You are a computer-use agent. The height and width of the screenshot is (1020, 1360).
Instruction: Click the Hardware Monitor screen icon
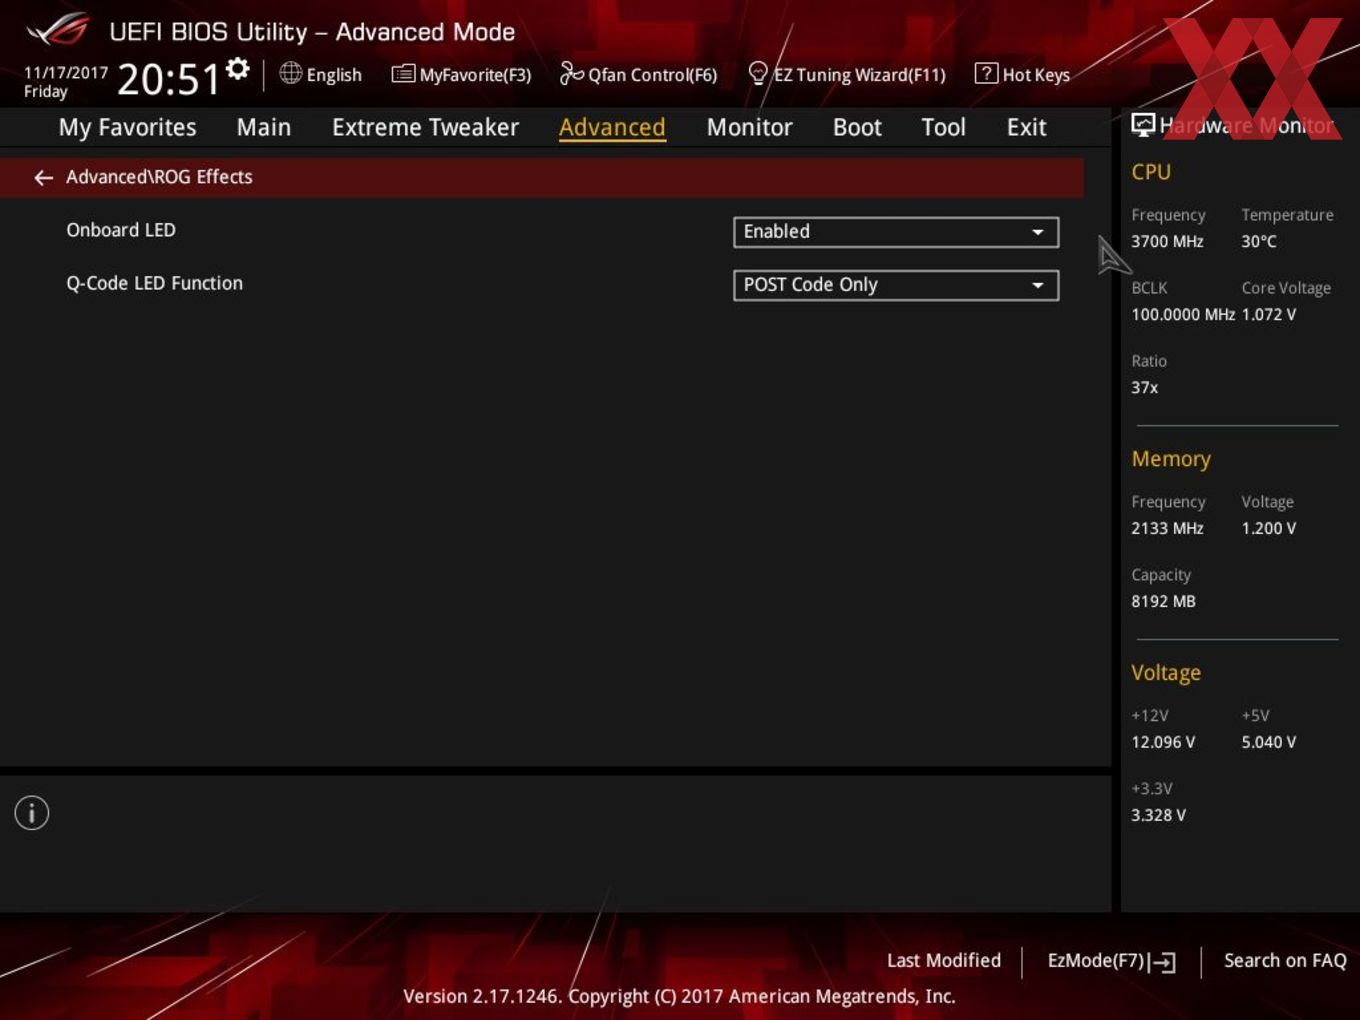click(1143, 125)
